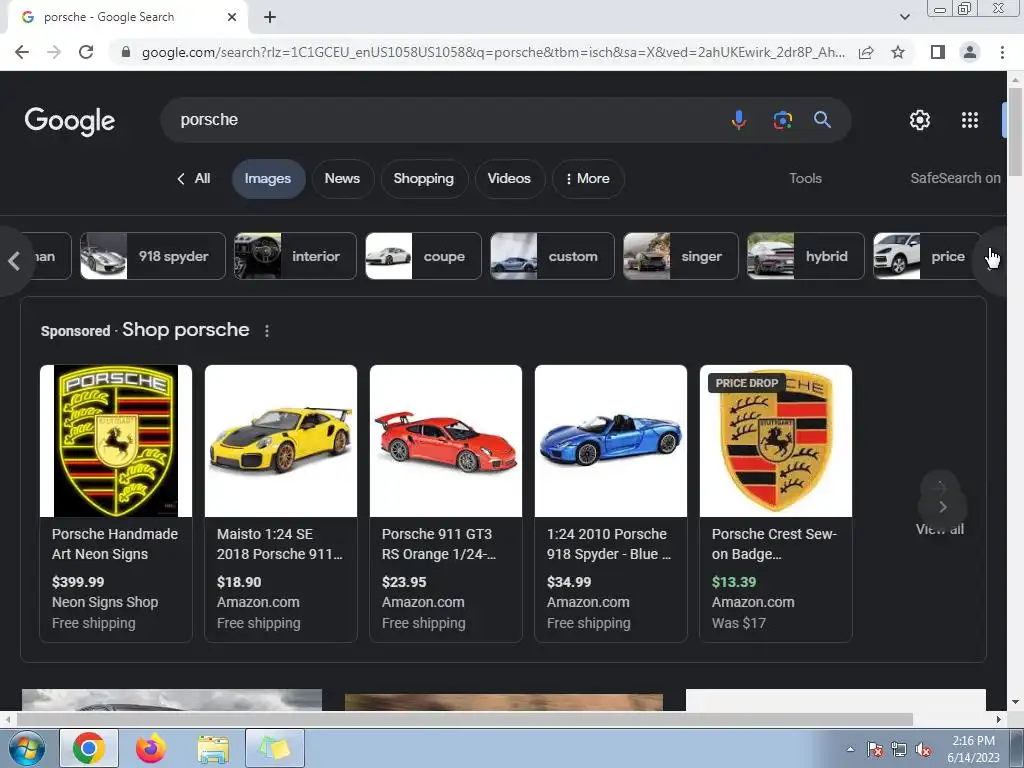This screenshot has width=1024, height=768.
Task: Show hidden system tray icons
Action: [850, 749]
